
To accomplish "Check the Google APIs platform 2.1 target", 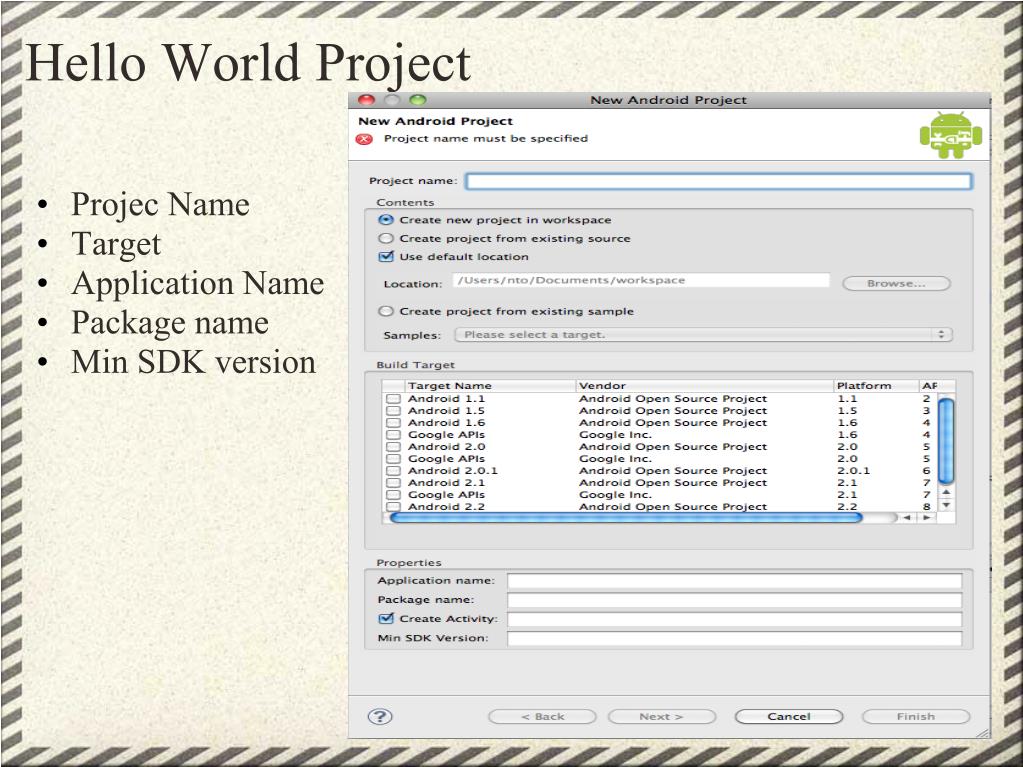I will (393, 495).
